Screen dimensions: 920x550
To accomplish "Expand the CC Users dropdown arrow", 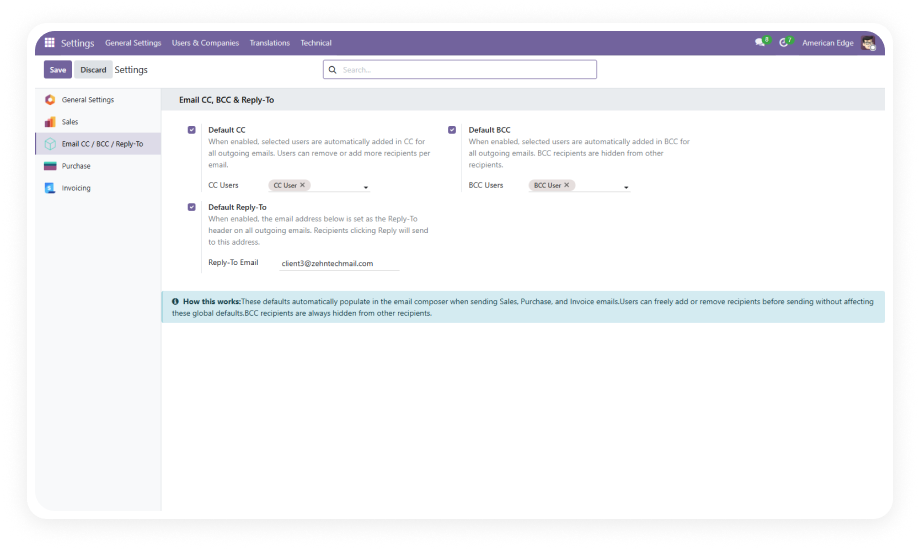I will coord(366,187).
